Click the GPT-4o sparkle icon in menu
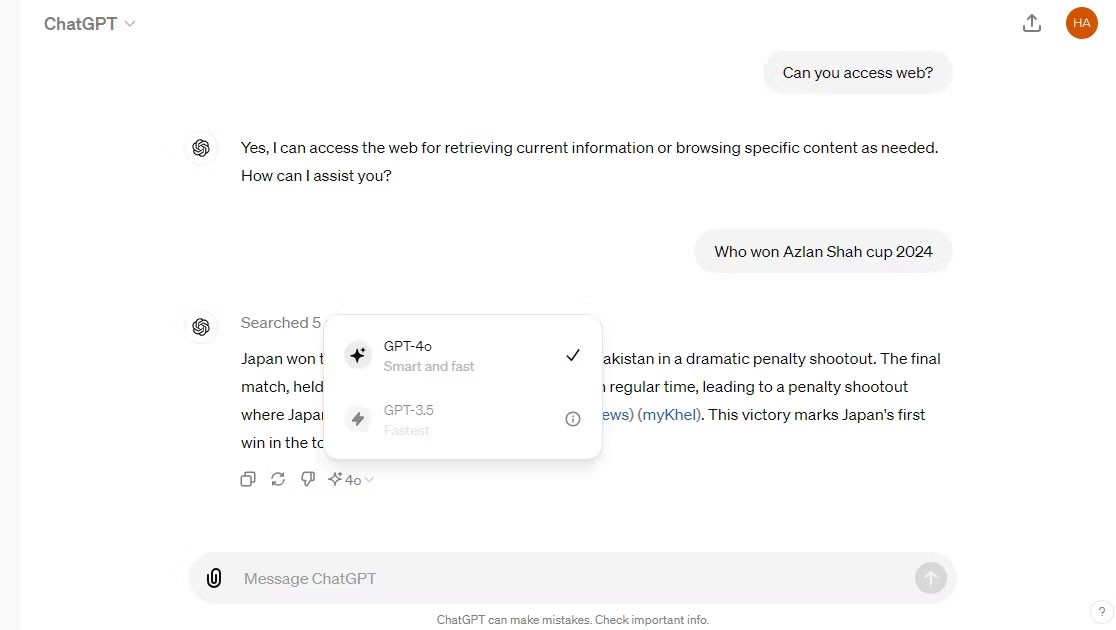 coord(358,355)
